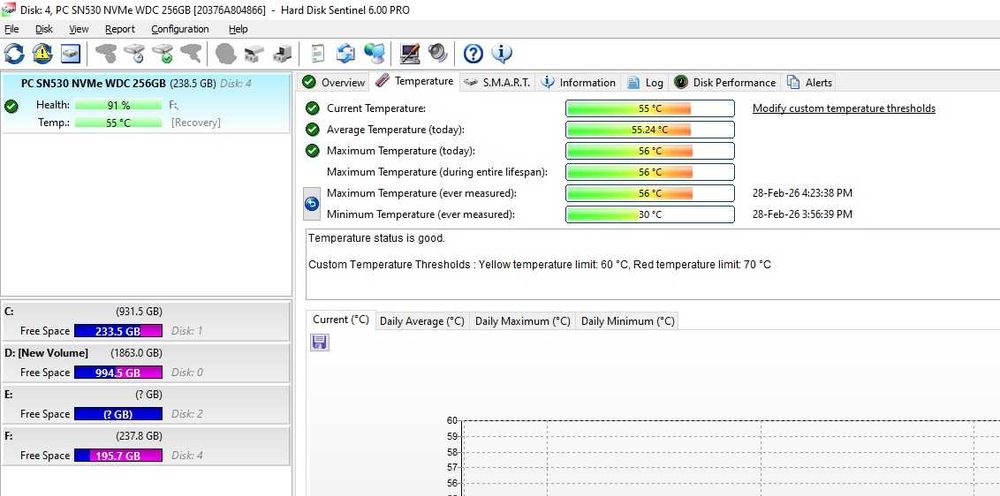Select the Daily Average (°C) graph tab
This screenshot has width=1000, height=496.
[422, 321]
